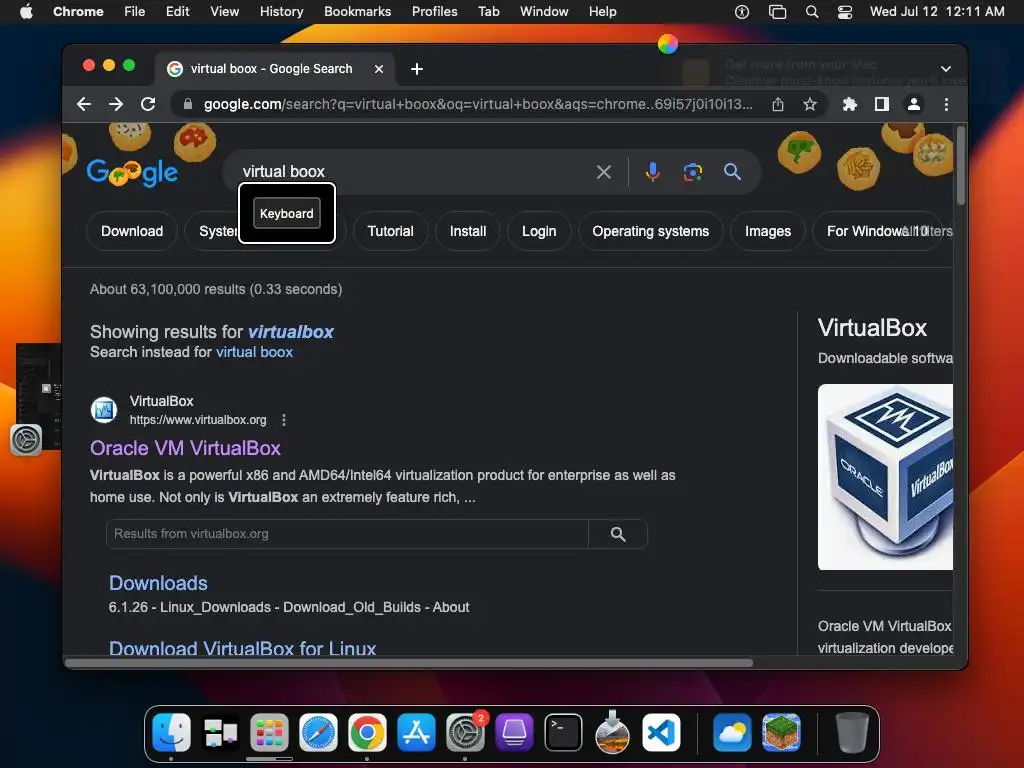Select the Download filter chip
The width and height of the screenshot is (1024, 768).
coord(132,231)
